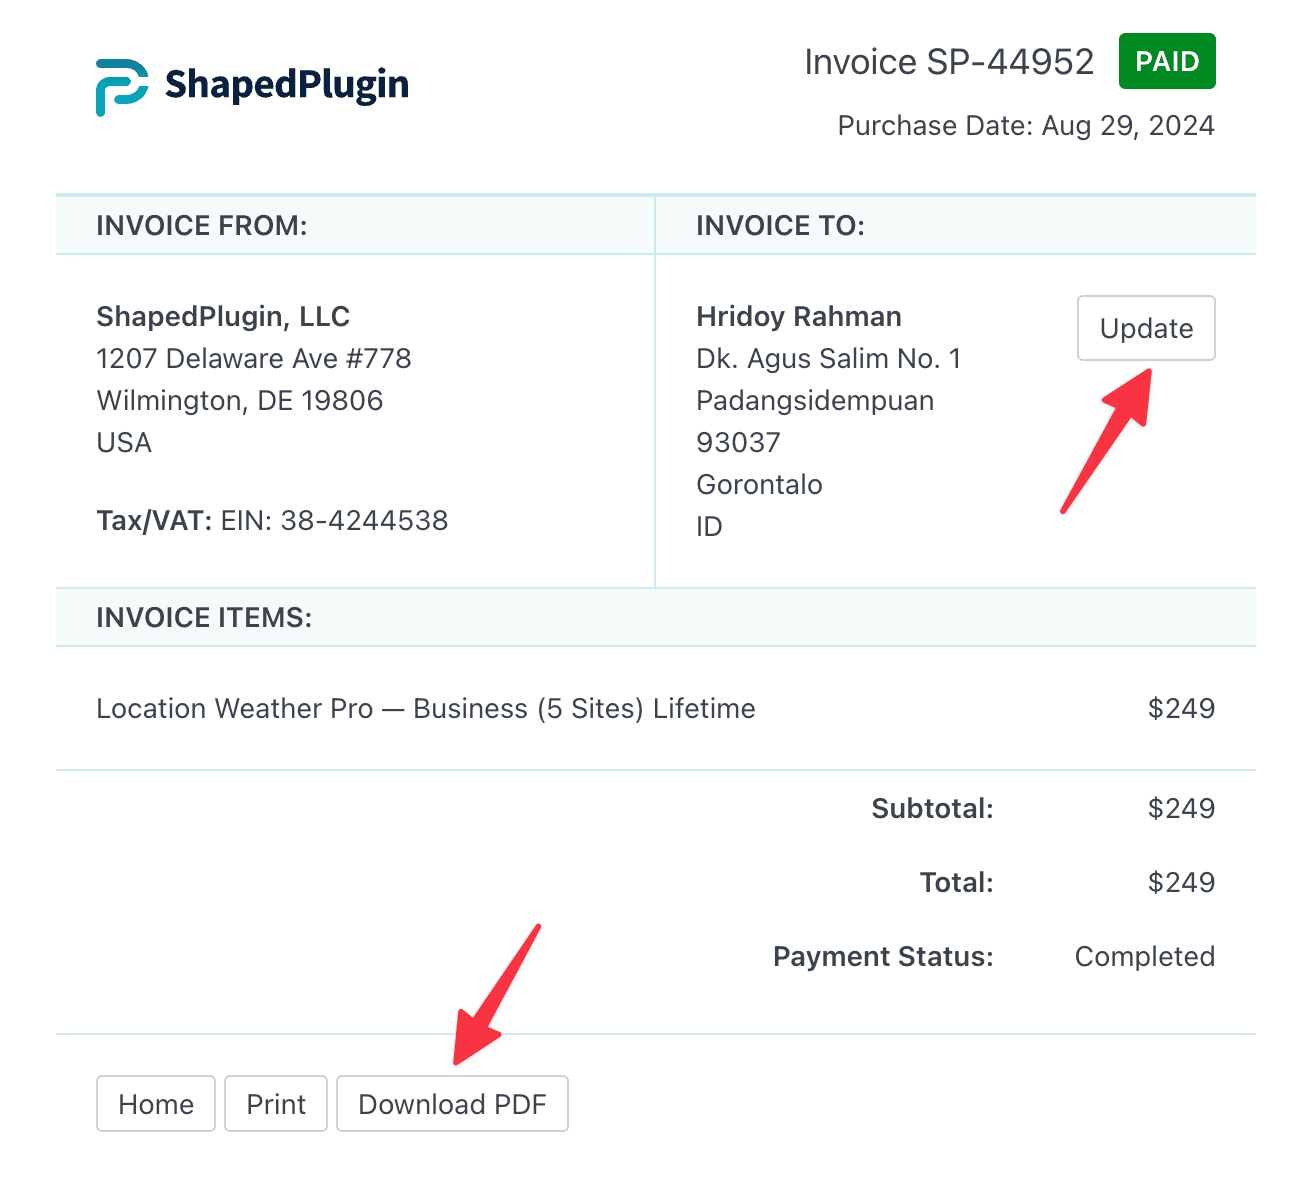Viewport: 1311px width, 1194px height.
Task: Click the INVOICE ITEMS section header
Action: 204,618
